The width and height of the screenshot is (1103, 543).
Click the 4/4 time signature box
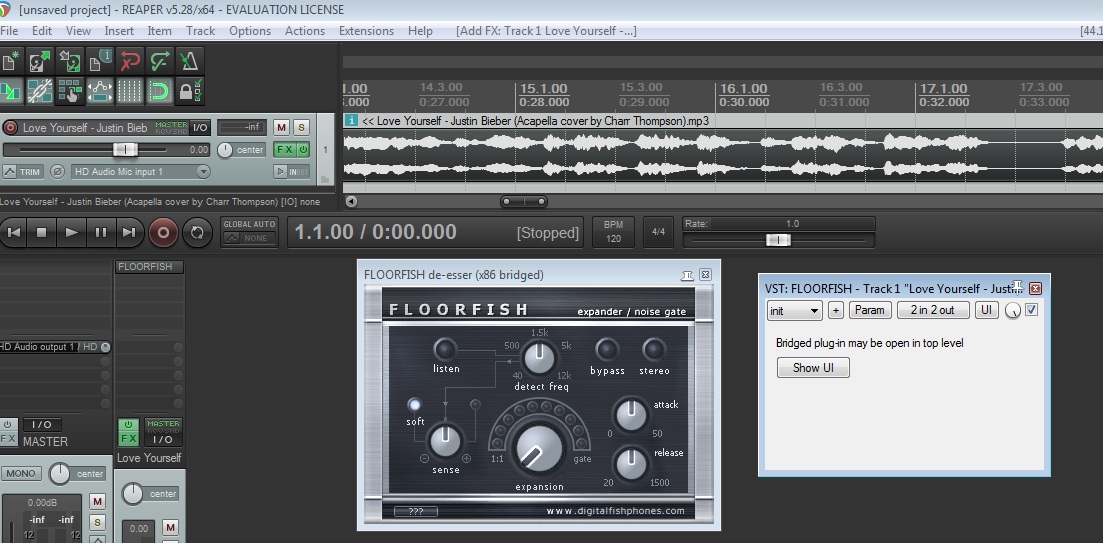point(658,231)
